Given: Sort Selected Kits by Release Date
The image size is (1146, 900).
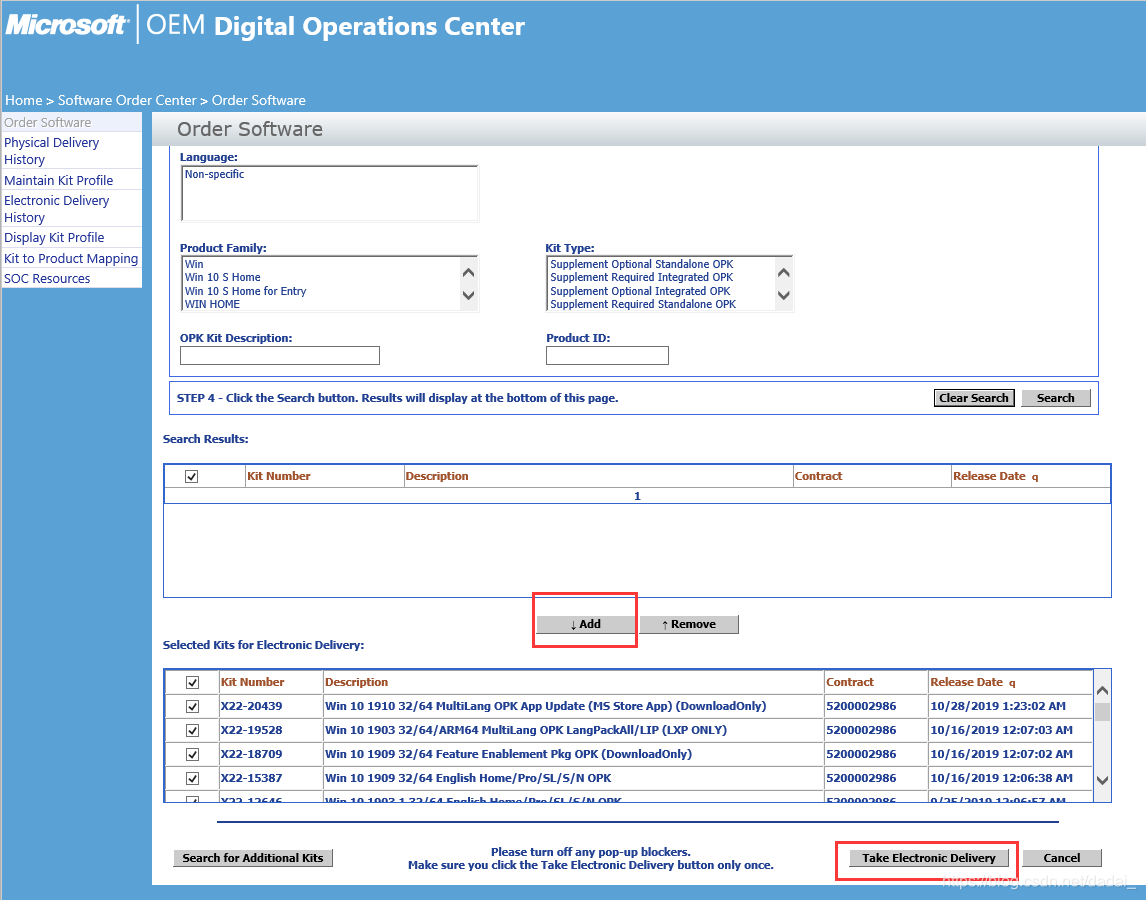Looking at the screenshot, I should (966, 682).
